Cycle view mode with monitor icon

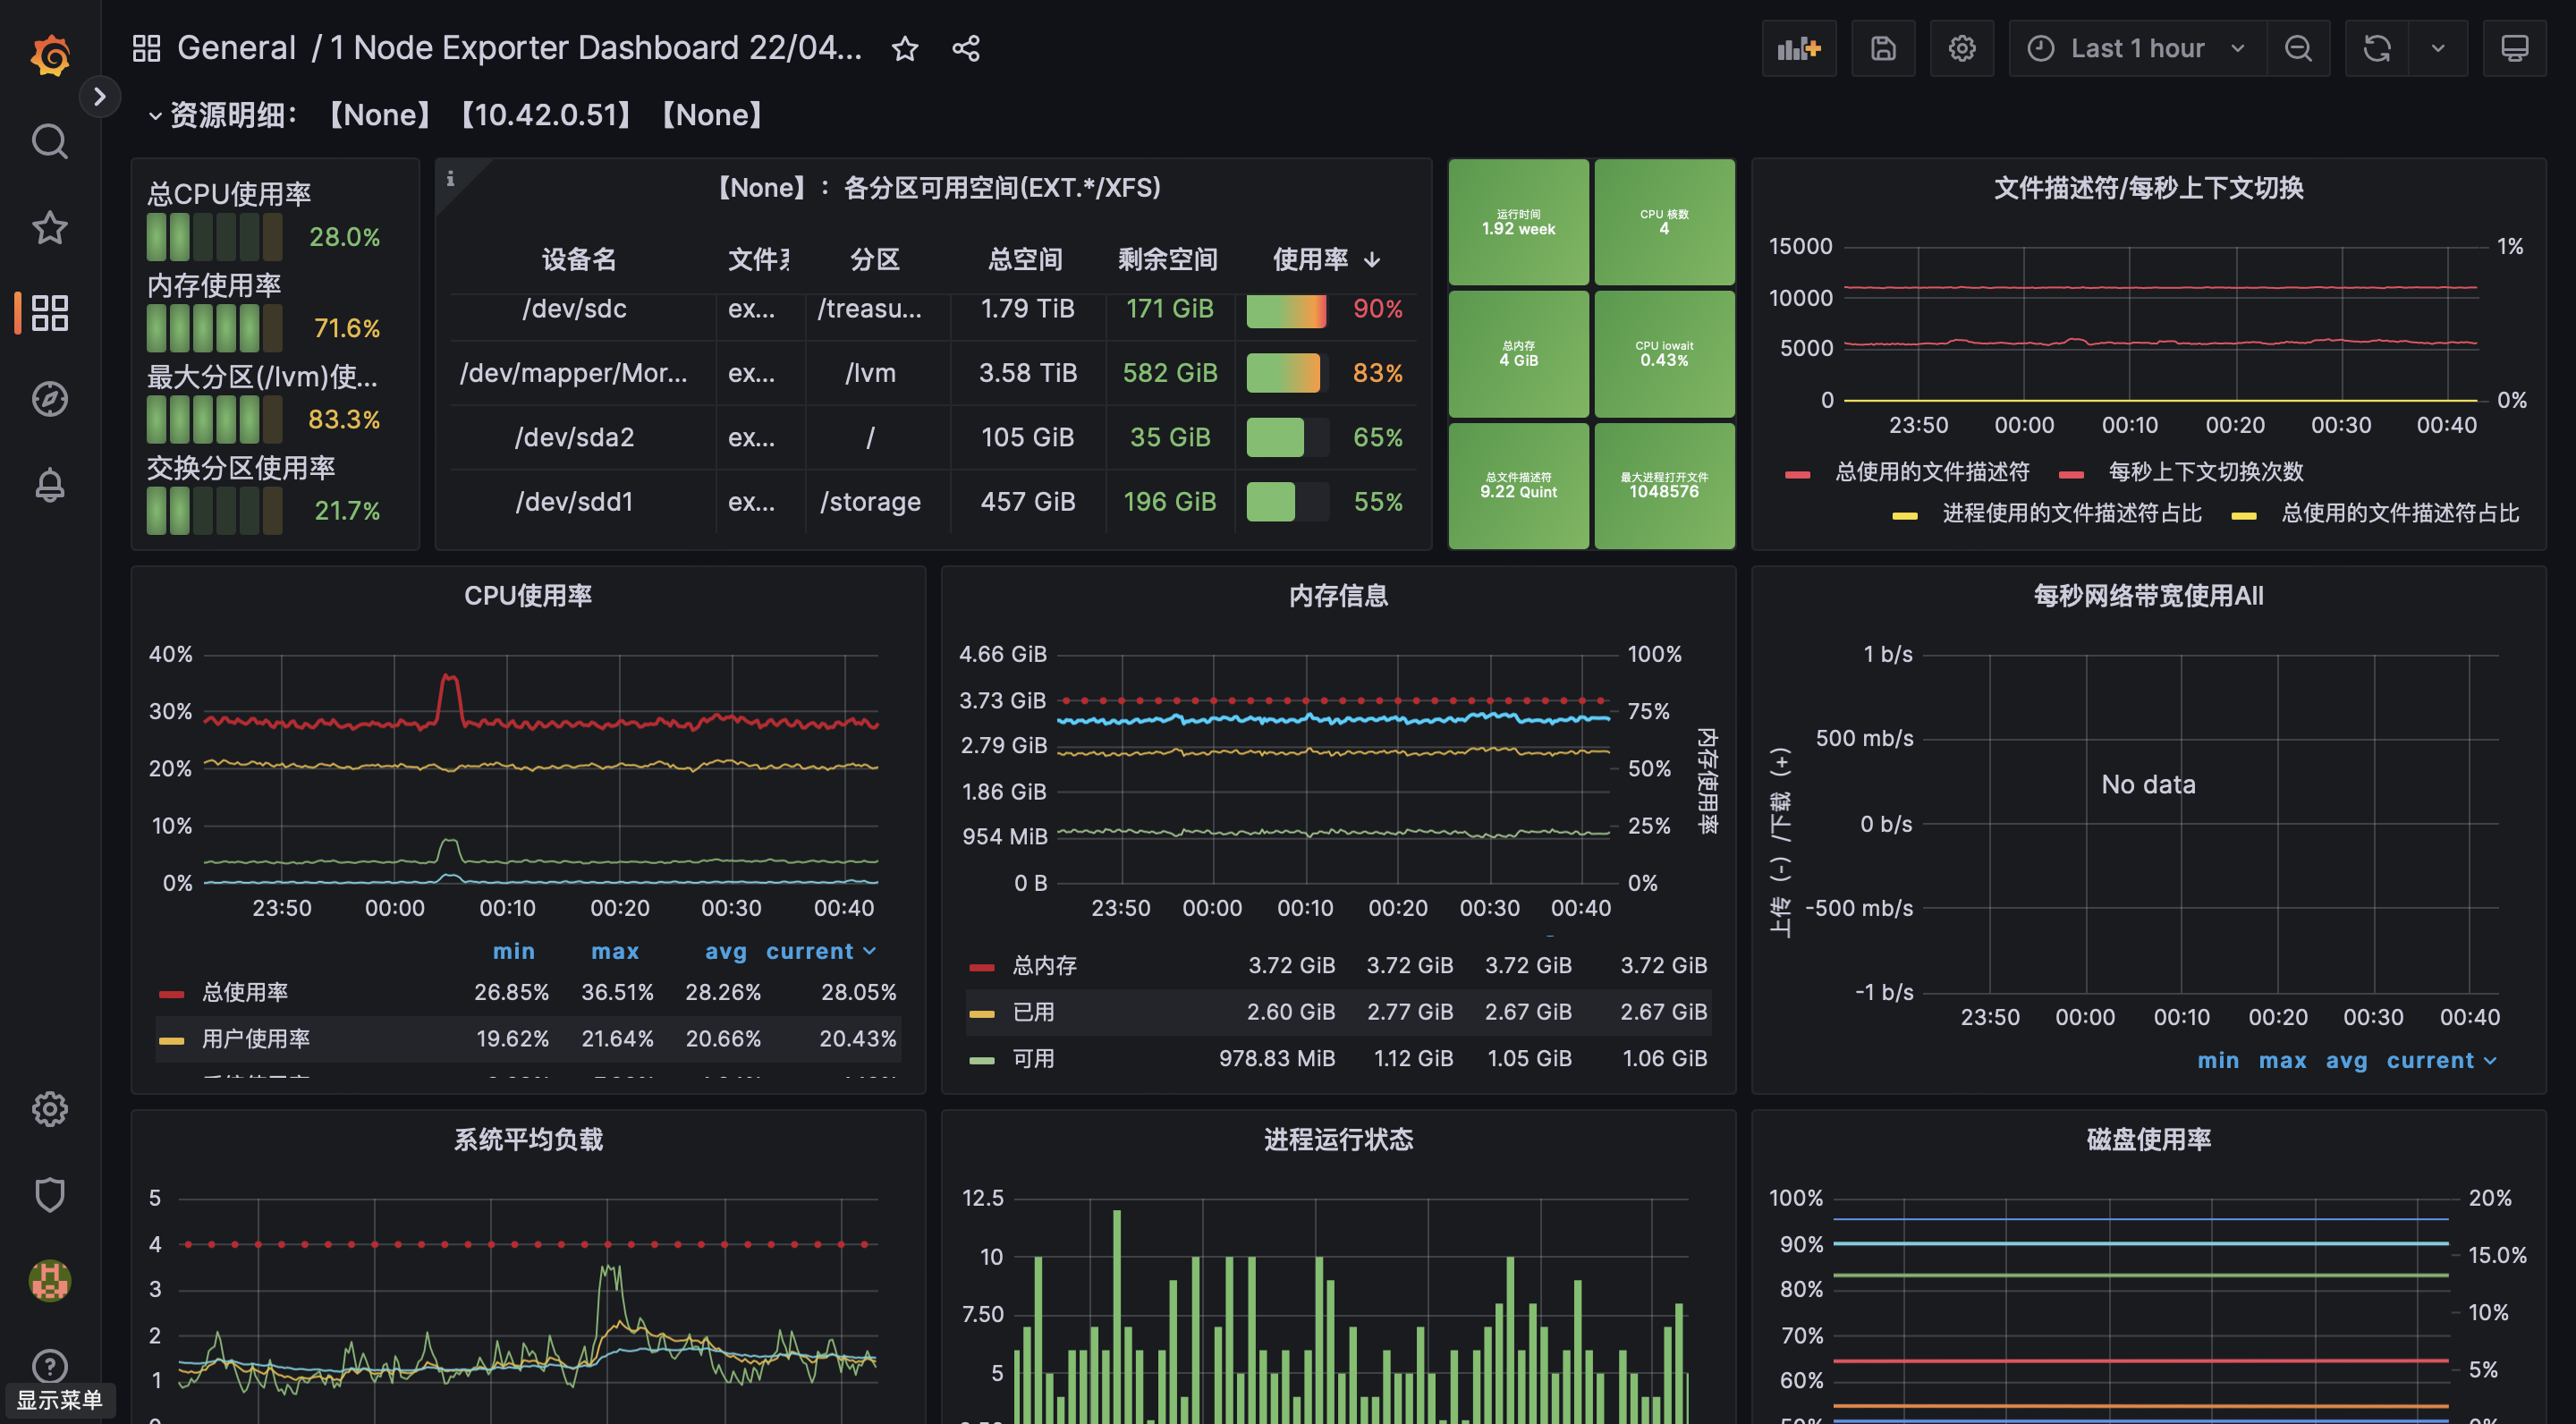(x=2514, y=48)
